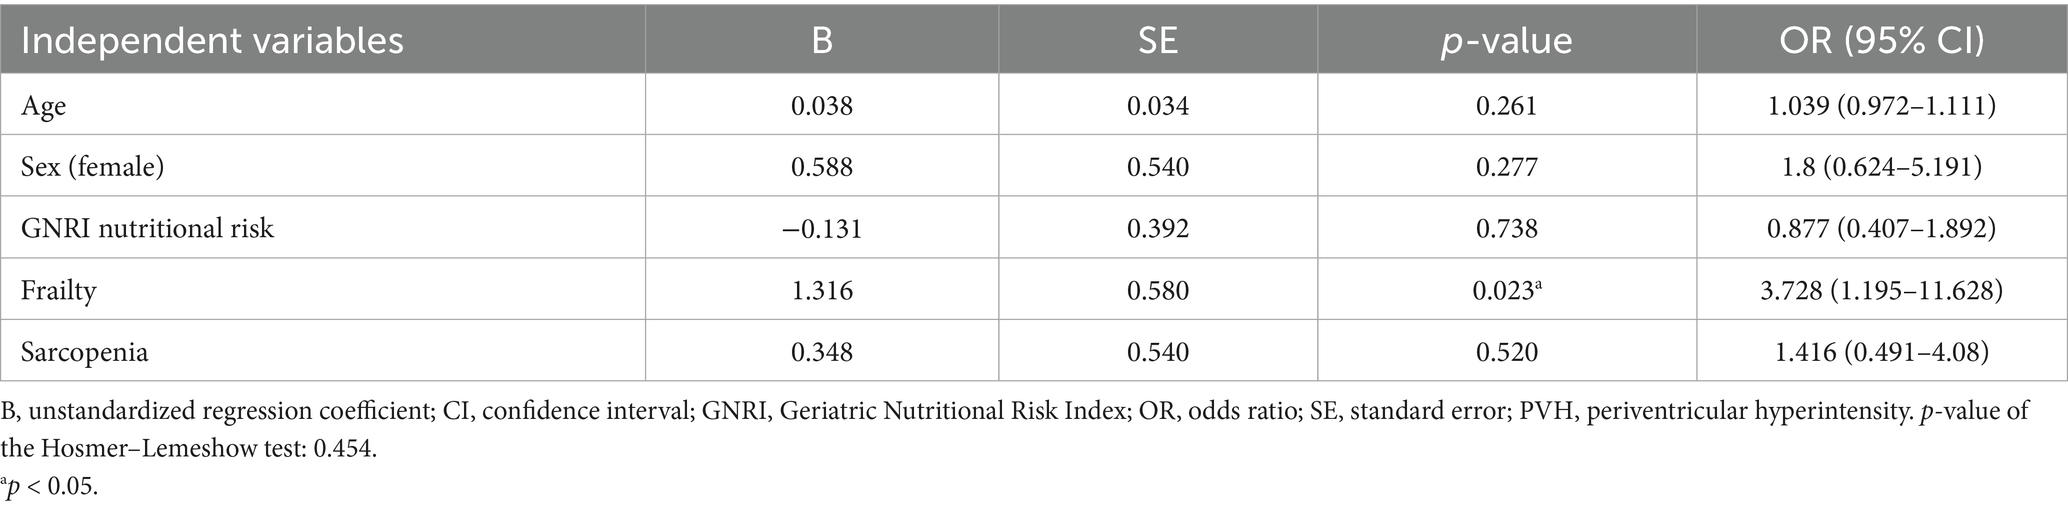2068x508 pixels.
Task: Select the Frailty odds ratio 3.728 cell
Action: [1881, 290]
